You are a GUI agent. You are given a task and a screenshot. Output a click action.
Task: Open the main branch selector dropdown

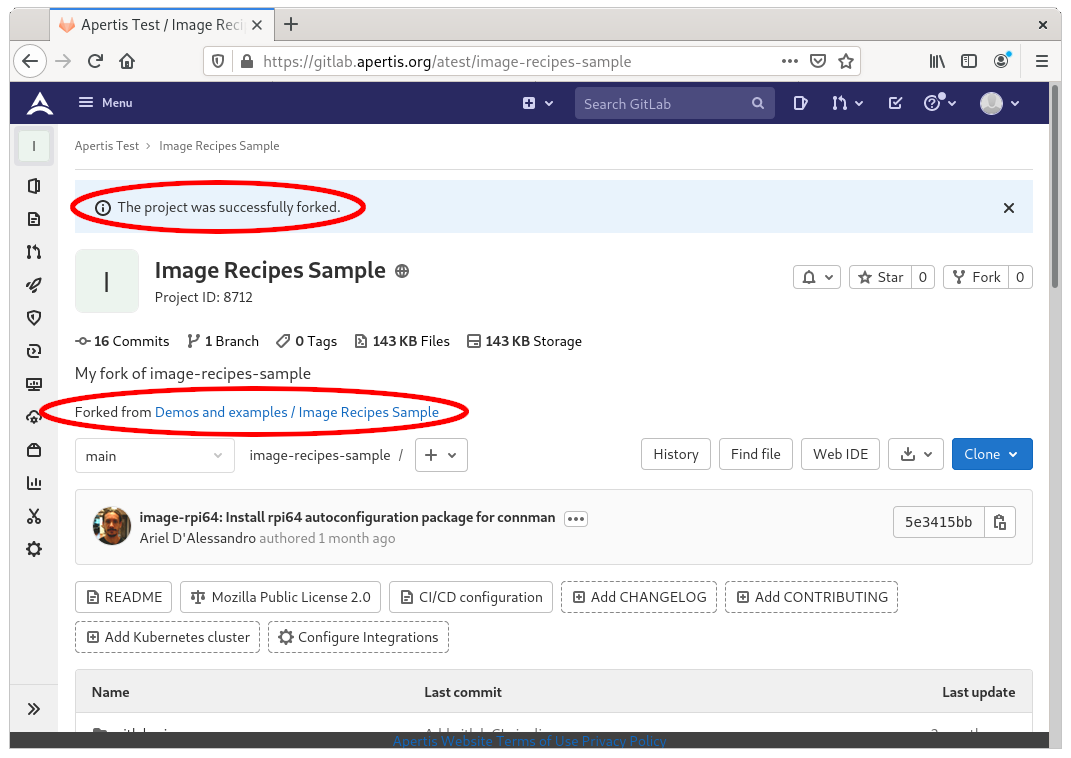[154, 455]
